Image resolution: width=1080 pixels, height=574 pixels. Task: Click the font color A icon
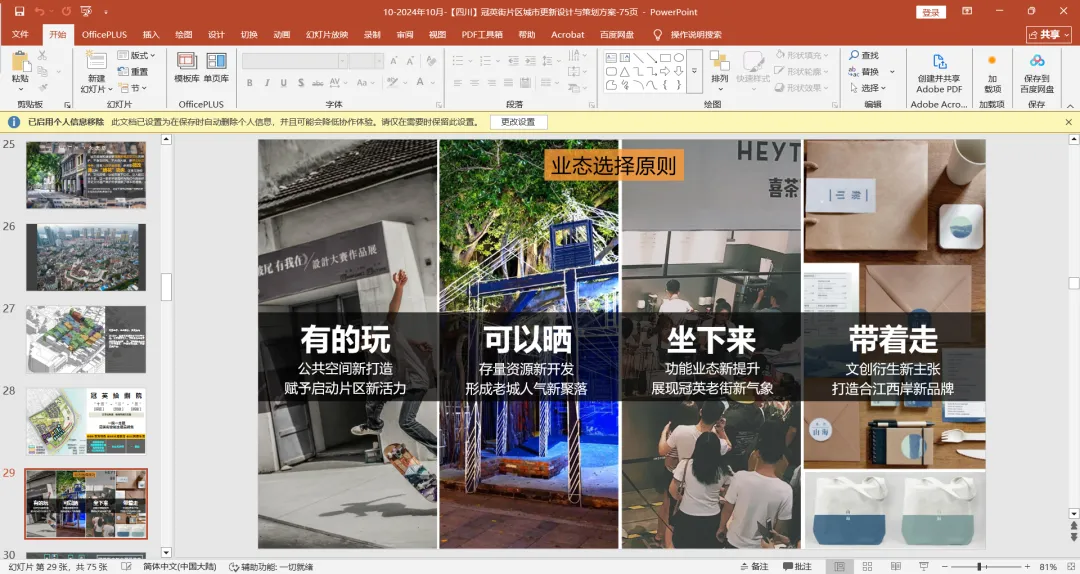[420, 83]
